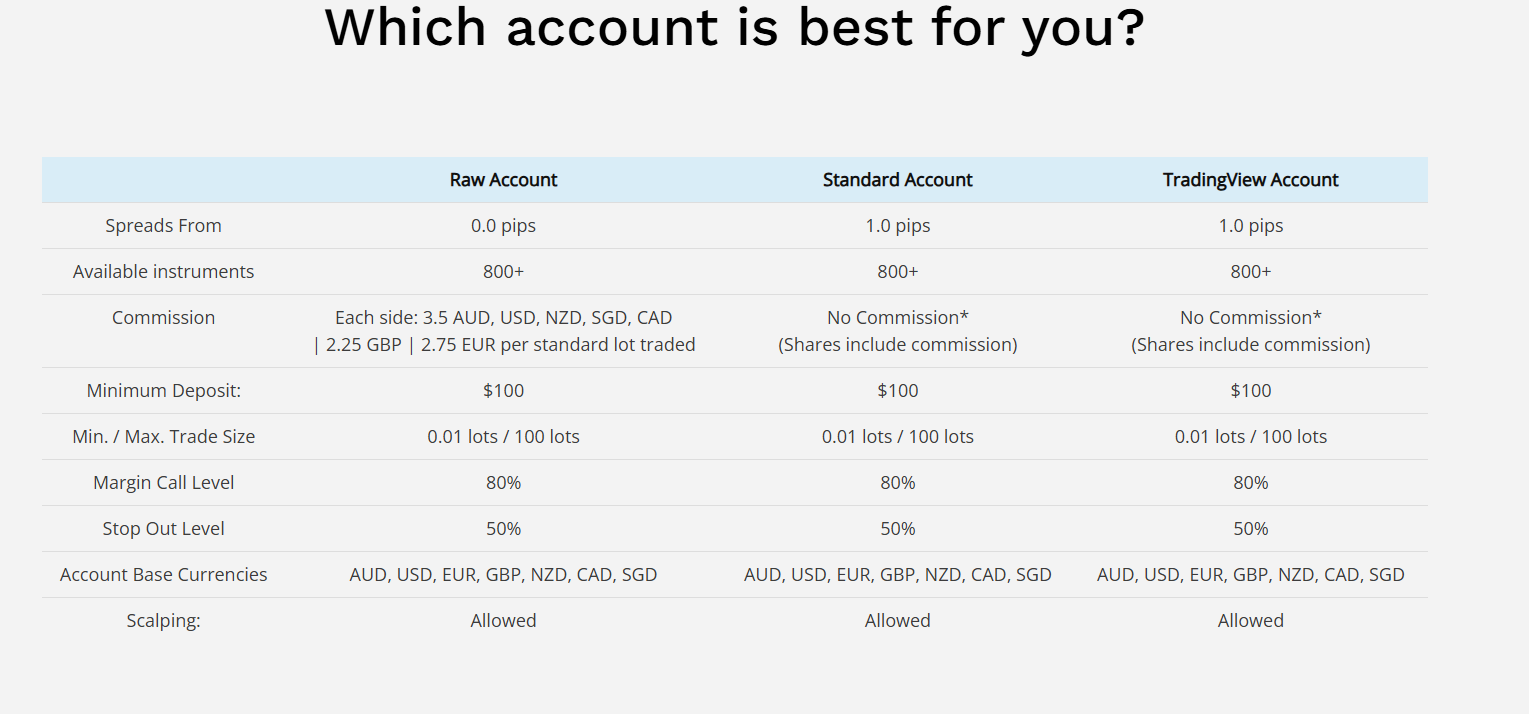Click 'Each side: 3.5 AUD, USD' commission text

(503, 318)
